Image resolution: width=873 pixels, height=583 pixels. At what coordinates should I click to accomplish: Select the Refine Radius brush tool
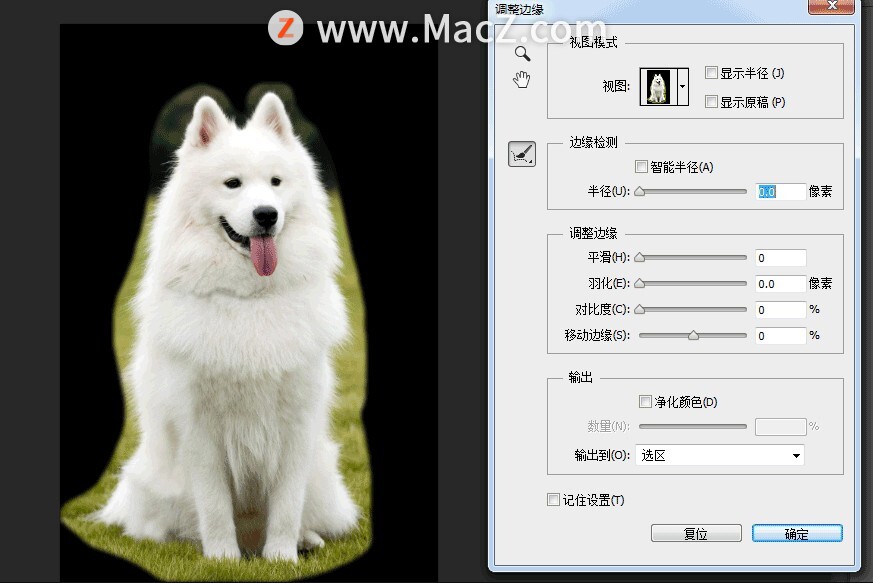522,154
